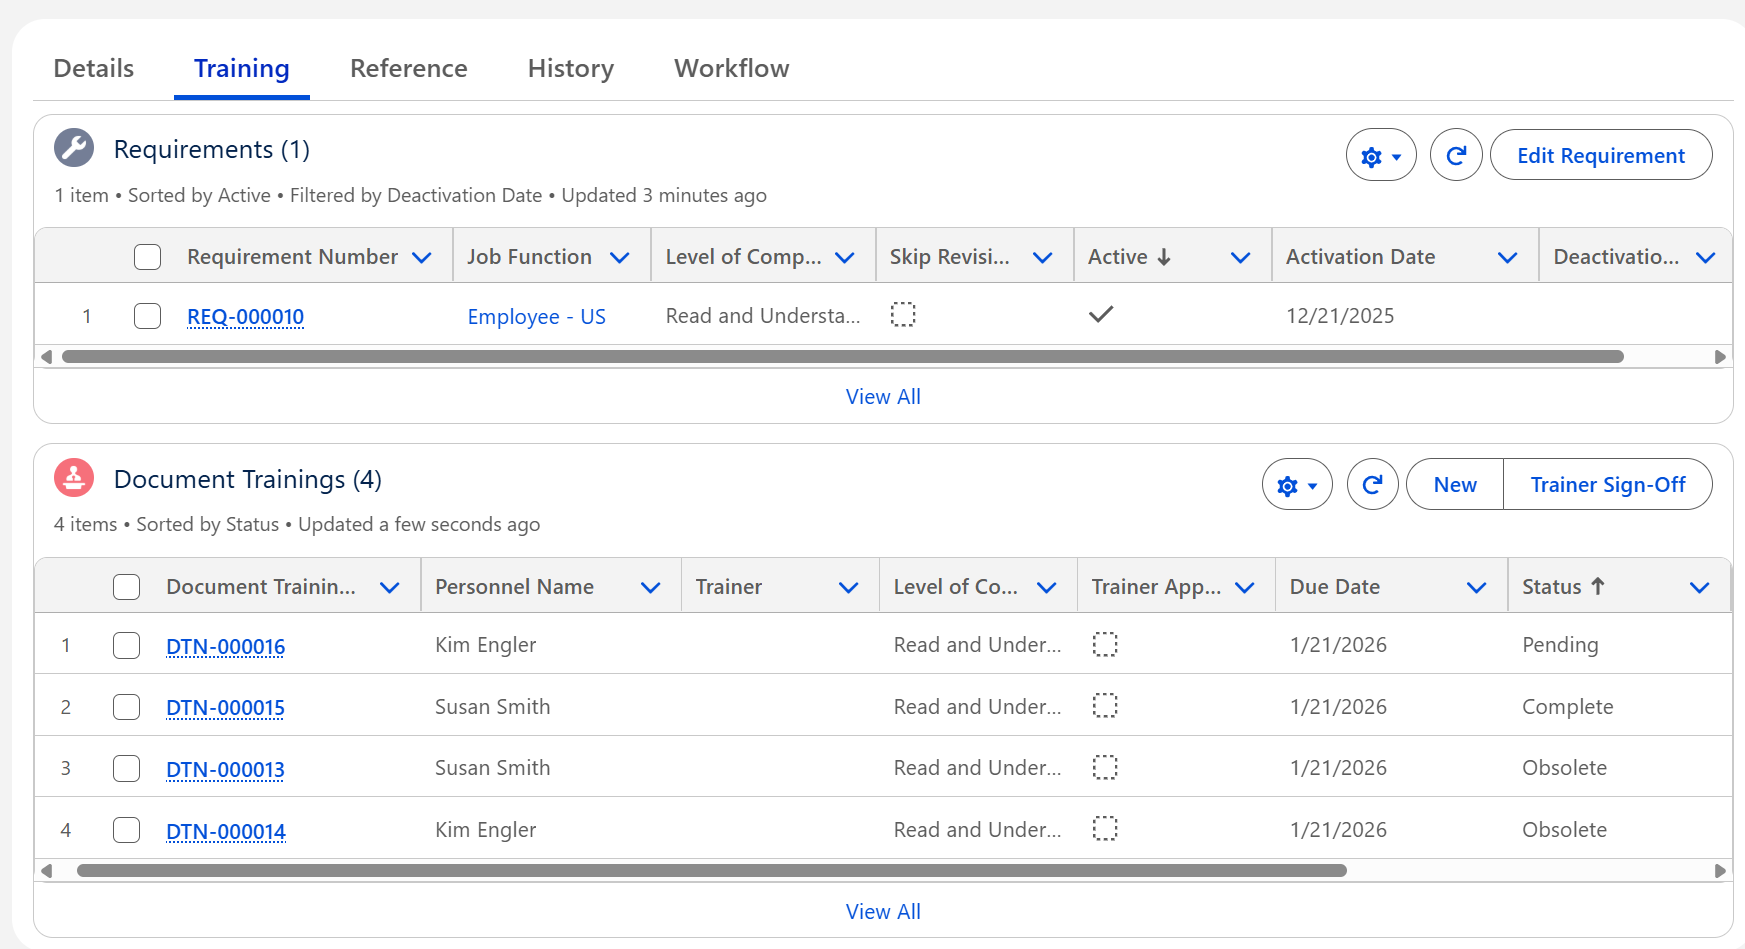Open the Workflow tab

click(x=731, y=68)
